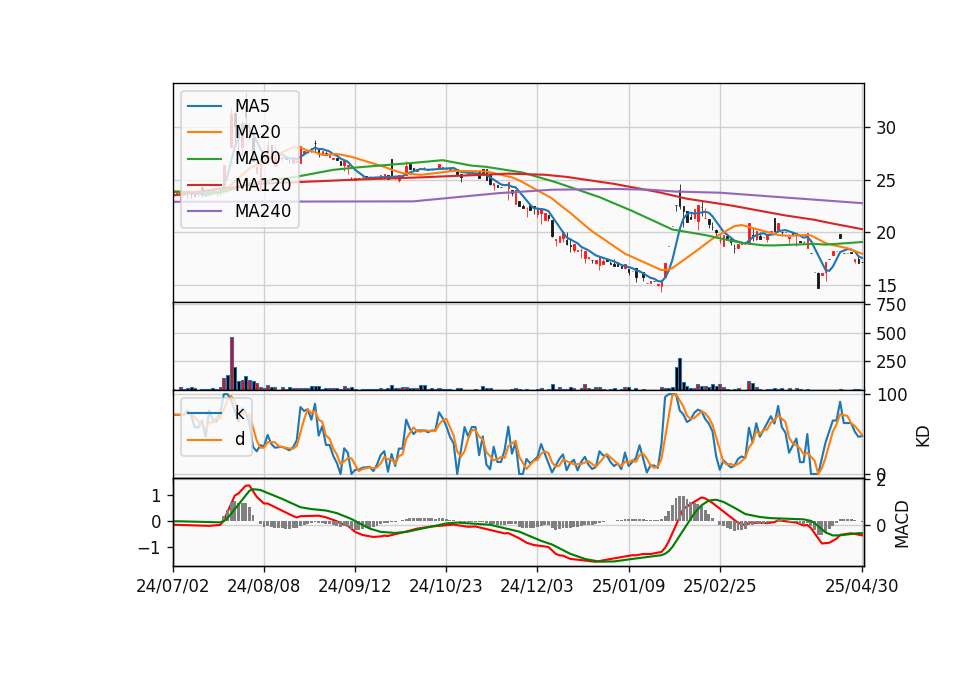This screenshot has width=960, height=690.
Task: Click the MACD right axis value 2
Action: (x=881, y=481)
